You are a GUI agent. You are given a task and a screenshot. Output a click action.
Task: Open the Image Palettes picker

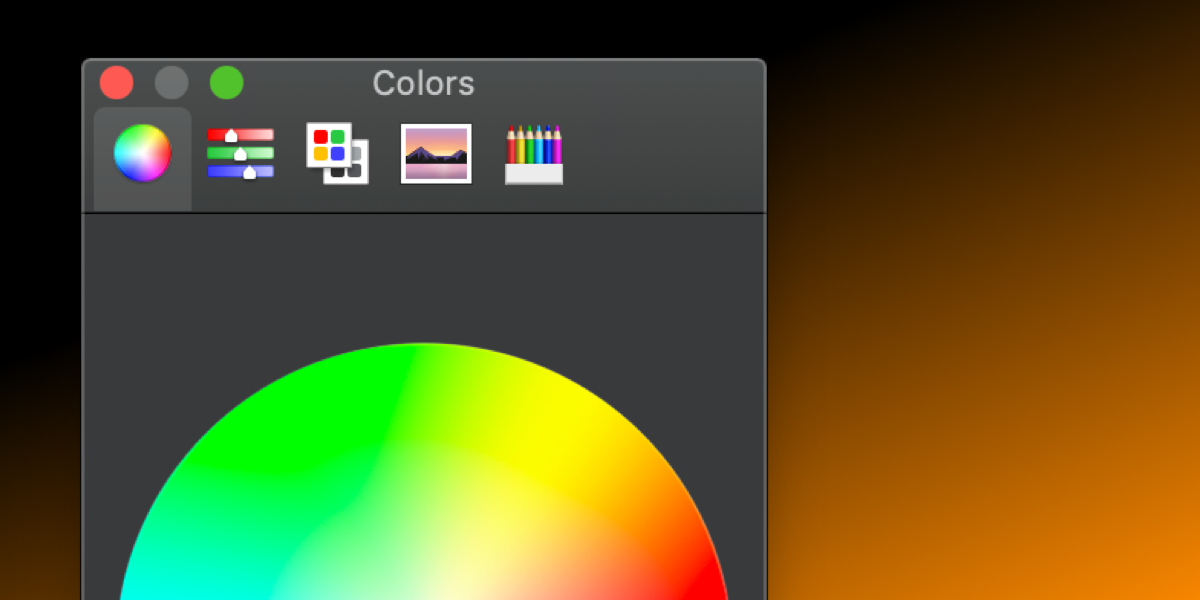coord(436,153)
